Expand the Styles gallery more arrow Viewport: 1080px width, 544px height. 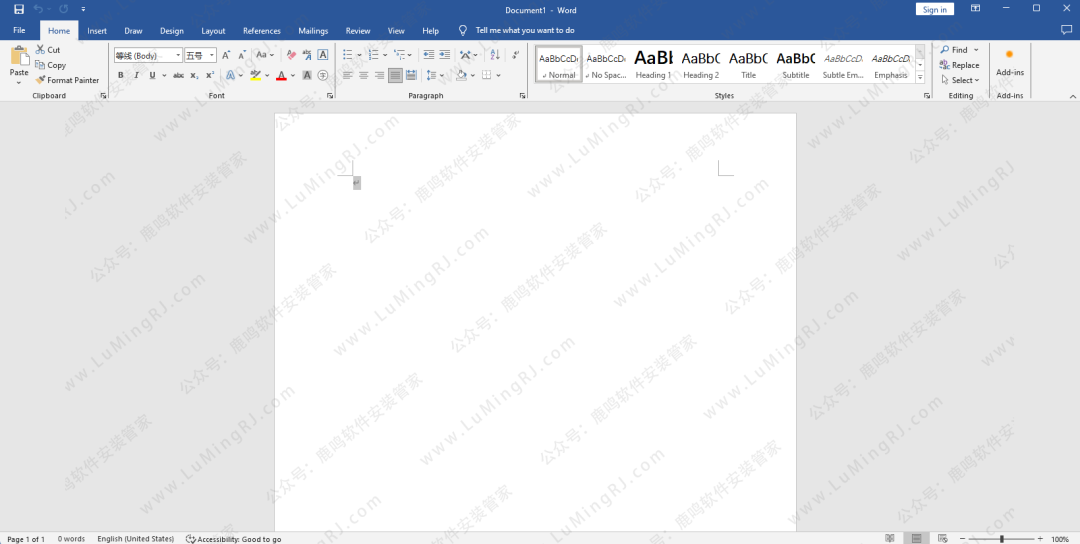[x=920, y=78]
